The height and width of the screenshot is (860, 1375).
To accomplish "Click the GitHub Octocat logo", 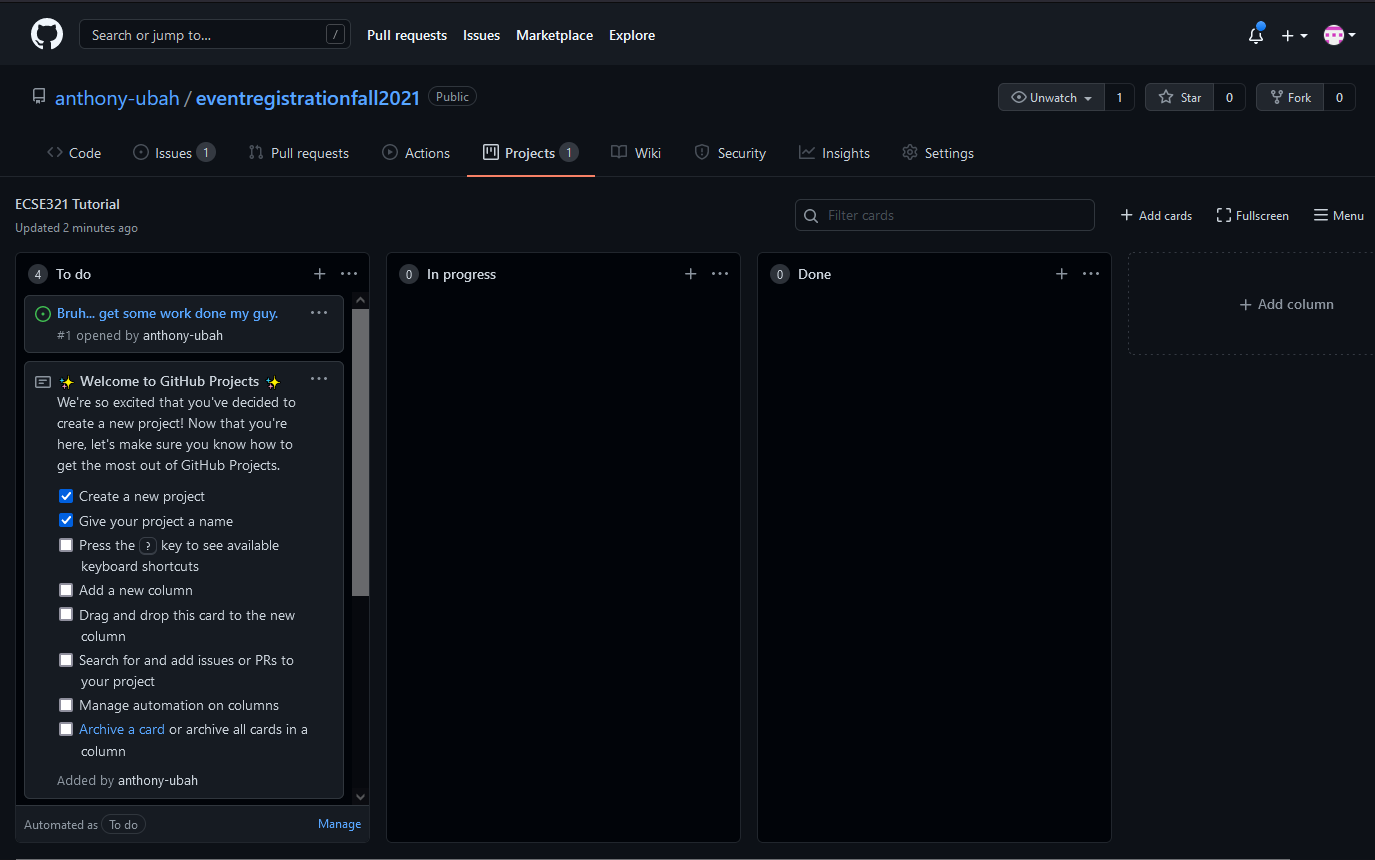I will point(47,35).
